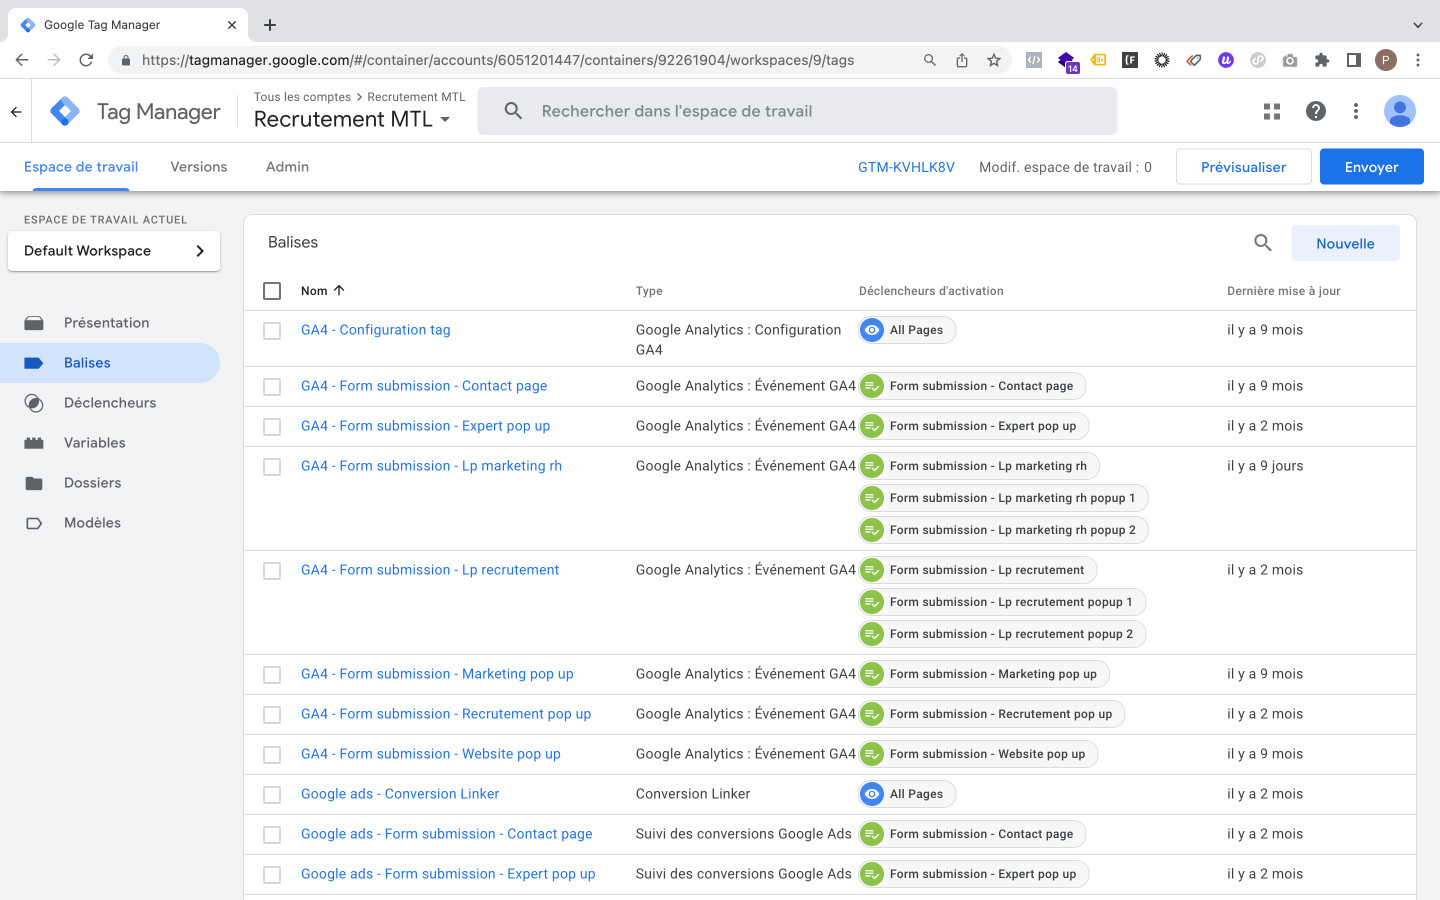This screenshot has width=1440, height=900.
Task: Click the Tous les comptes breadcrumb
Action: click(x=302, y=97)
